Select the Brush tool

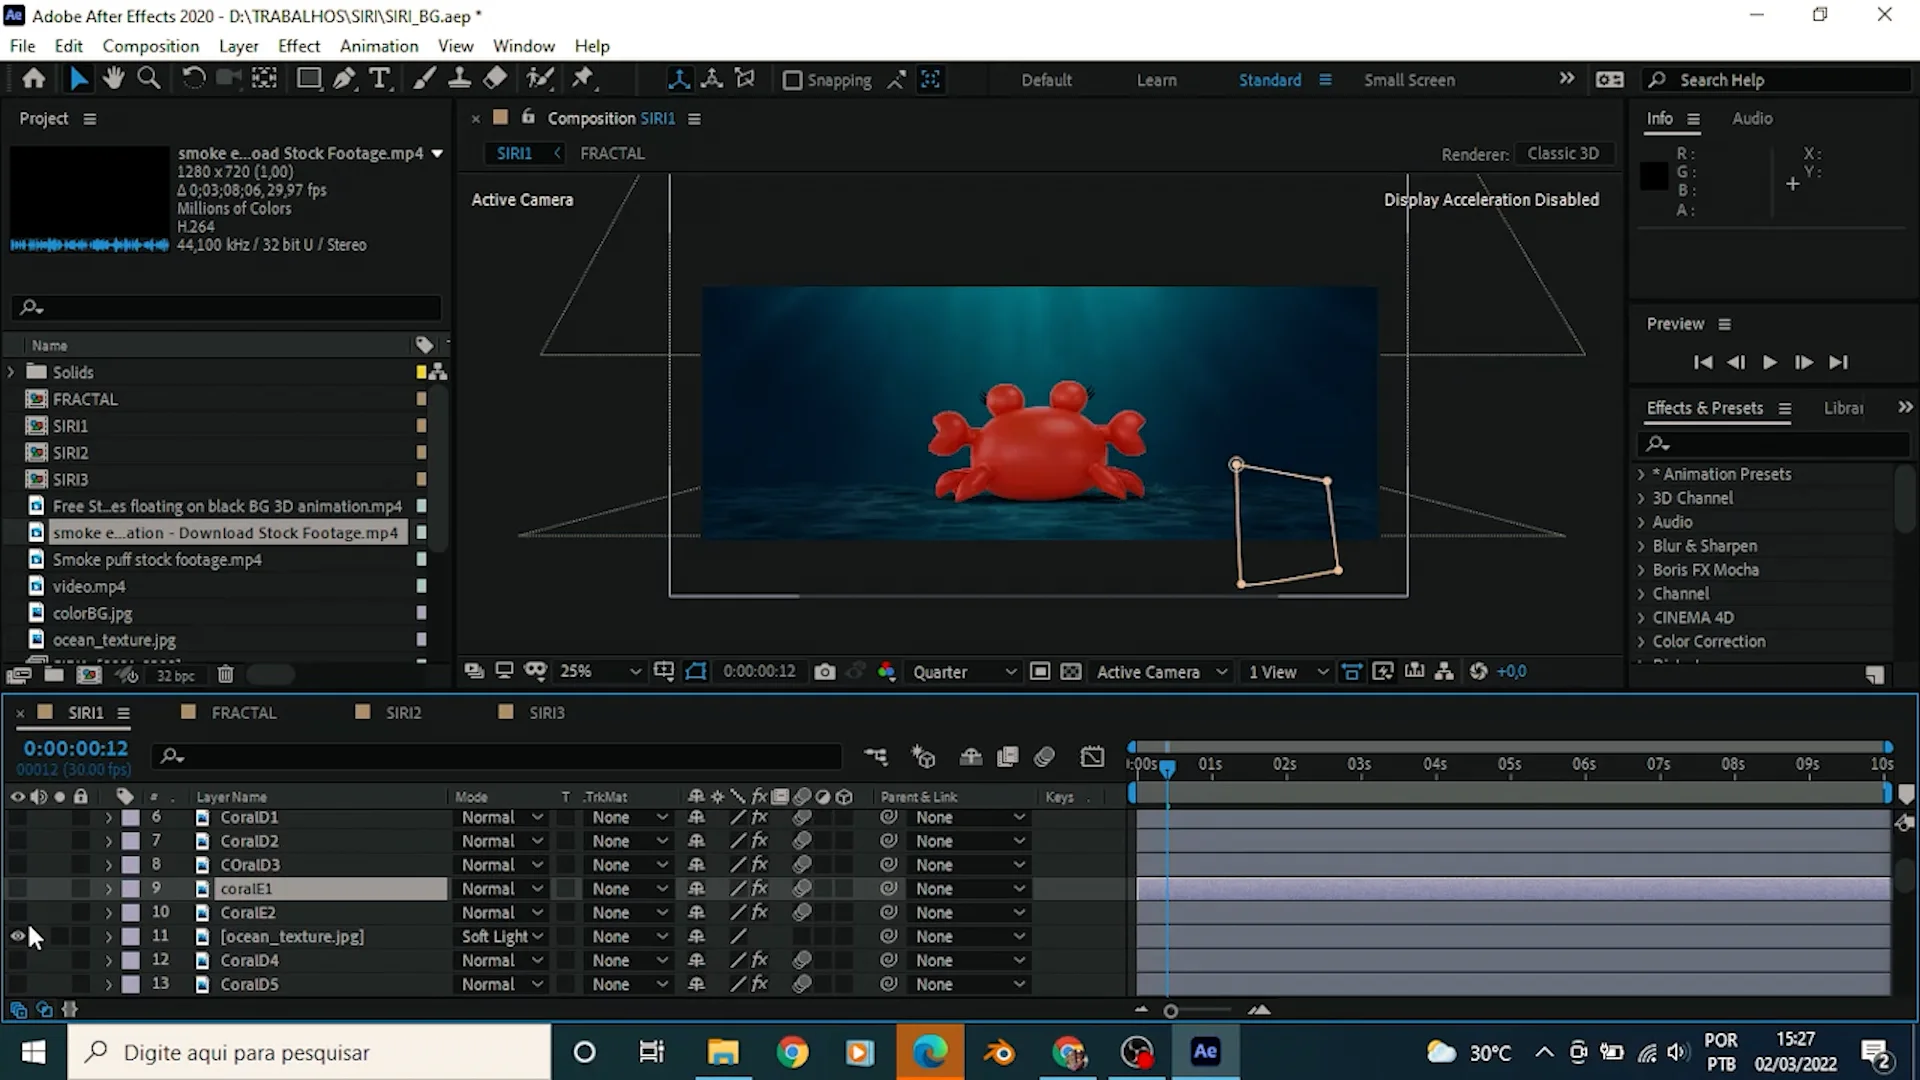pos(424,78)
